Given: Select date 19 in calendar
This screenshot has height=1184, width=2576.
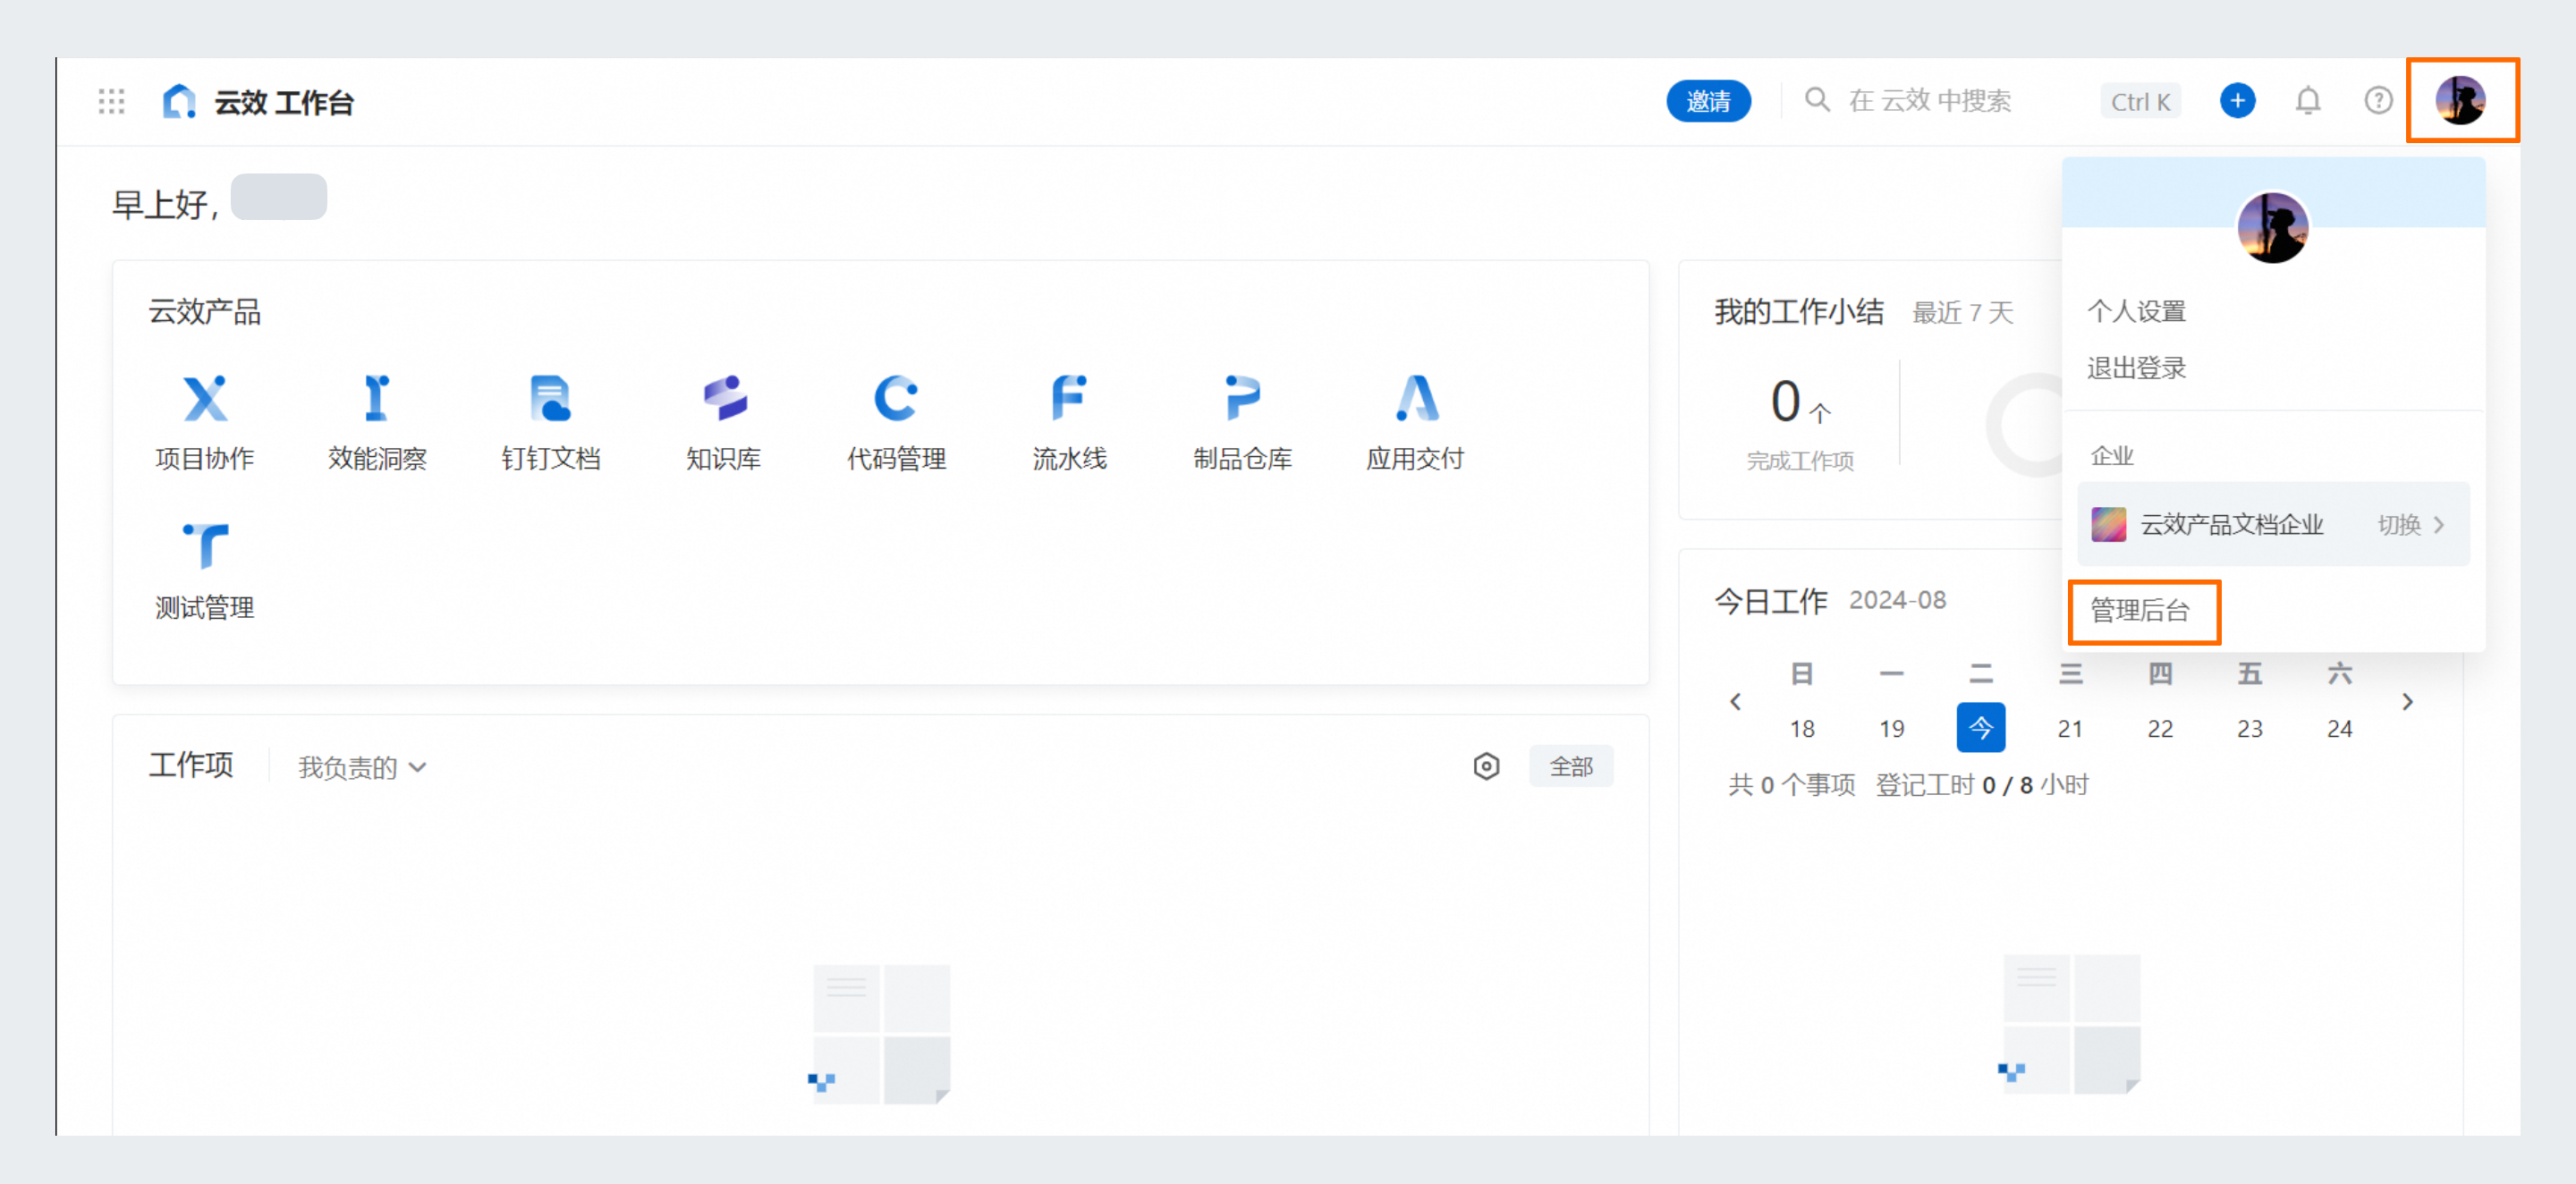Looking at the screenshot, I should click(x=1891, y=728).
